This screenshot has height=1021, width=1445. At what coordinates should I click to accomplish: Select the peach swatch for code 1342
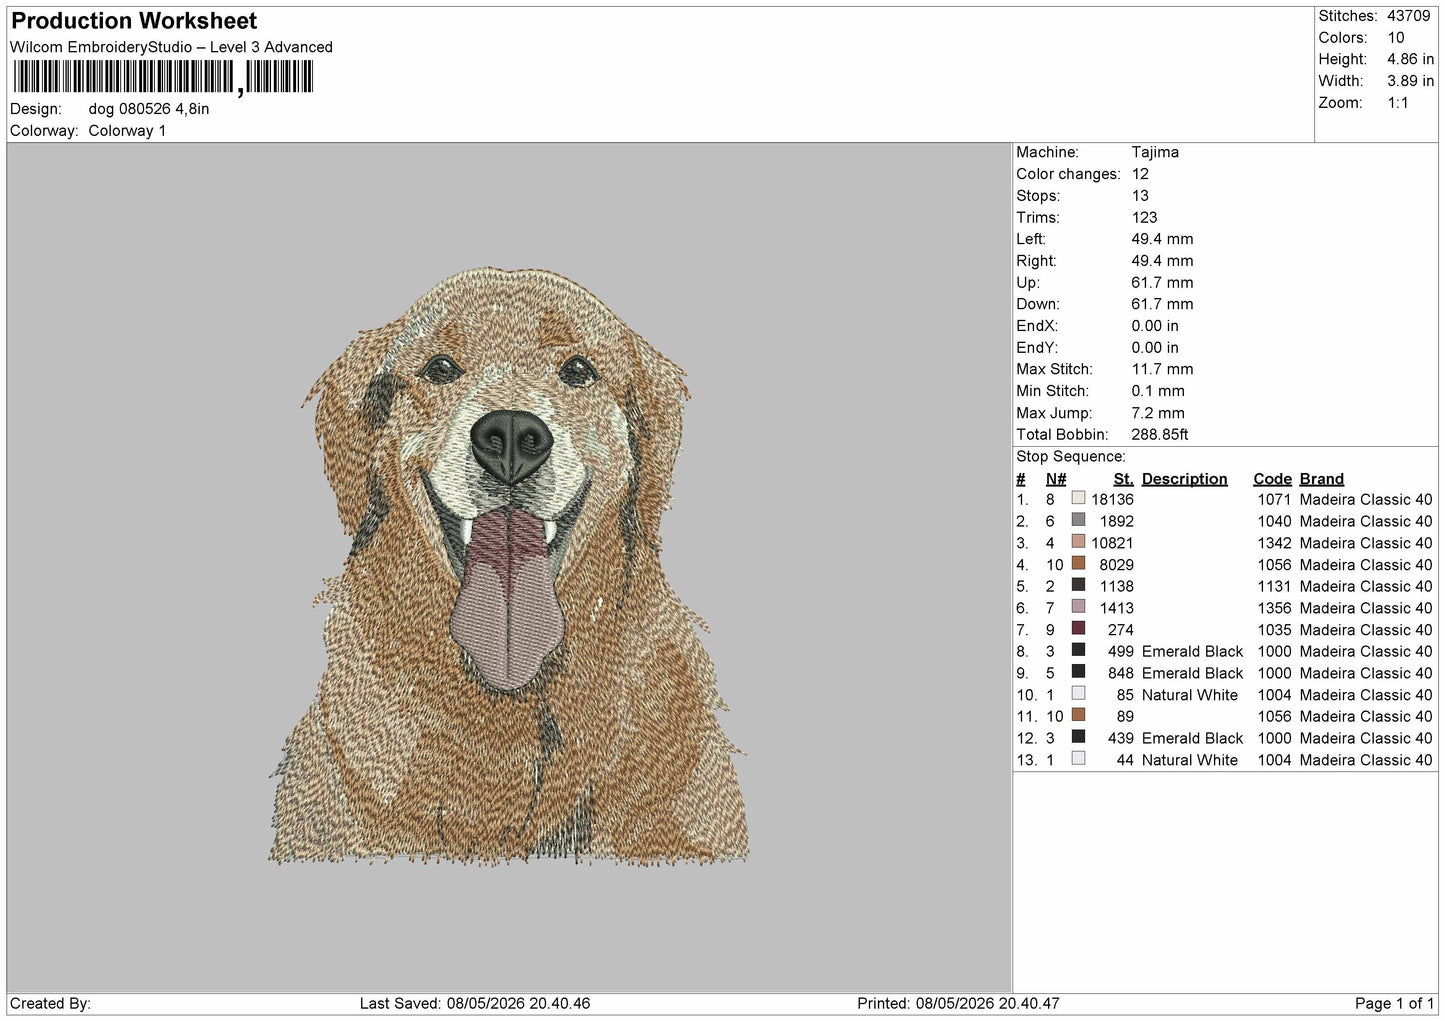[1078, 542]
